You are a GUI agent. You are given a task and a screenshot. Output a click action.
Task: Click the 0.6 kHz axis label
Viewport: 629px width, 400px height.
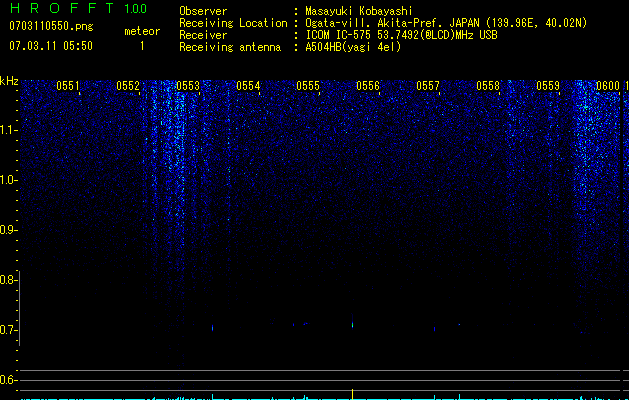(x=8, y=380)
